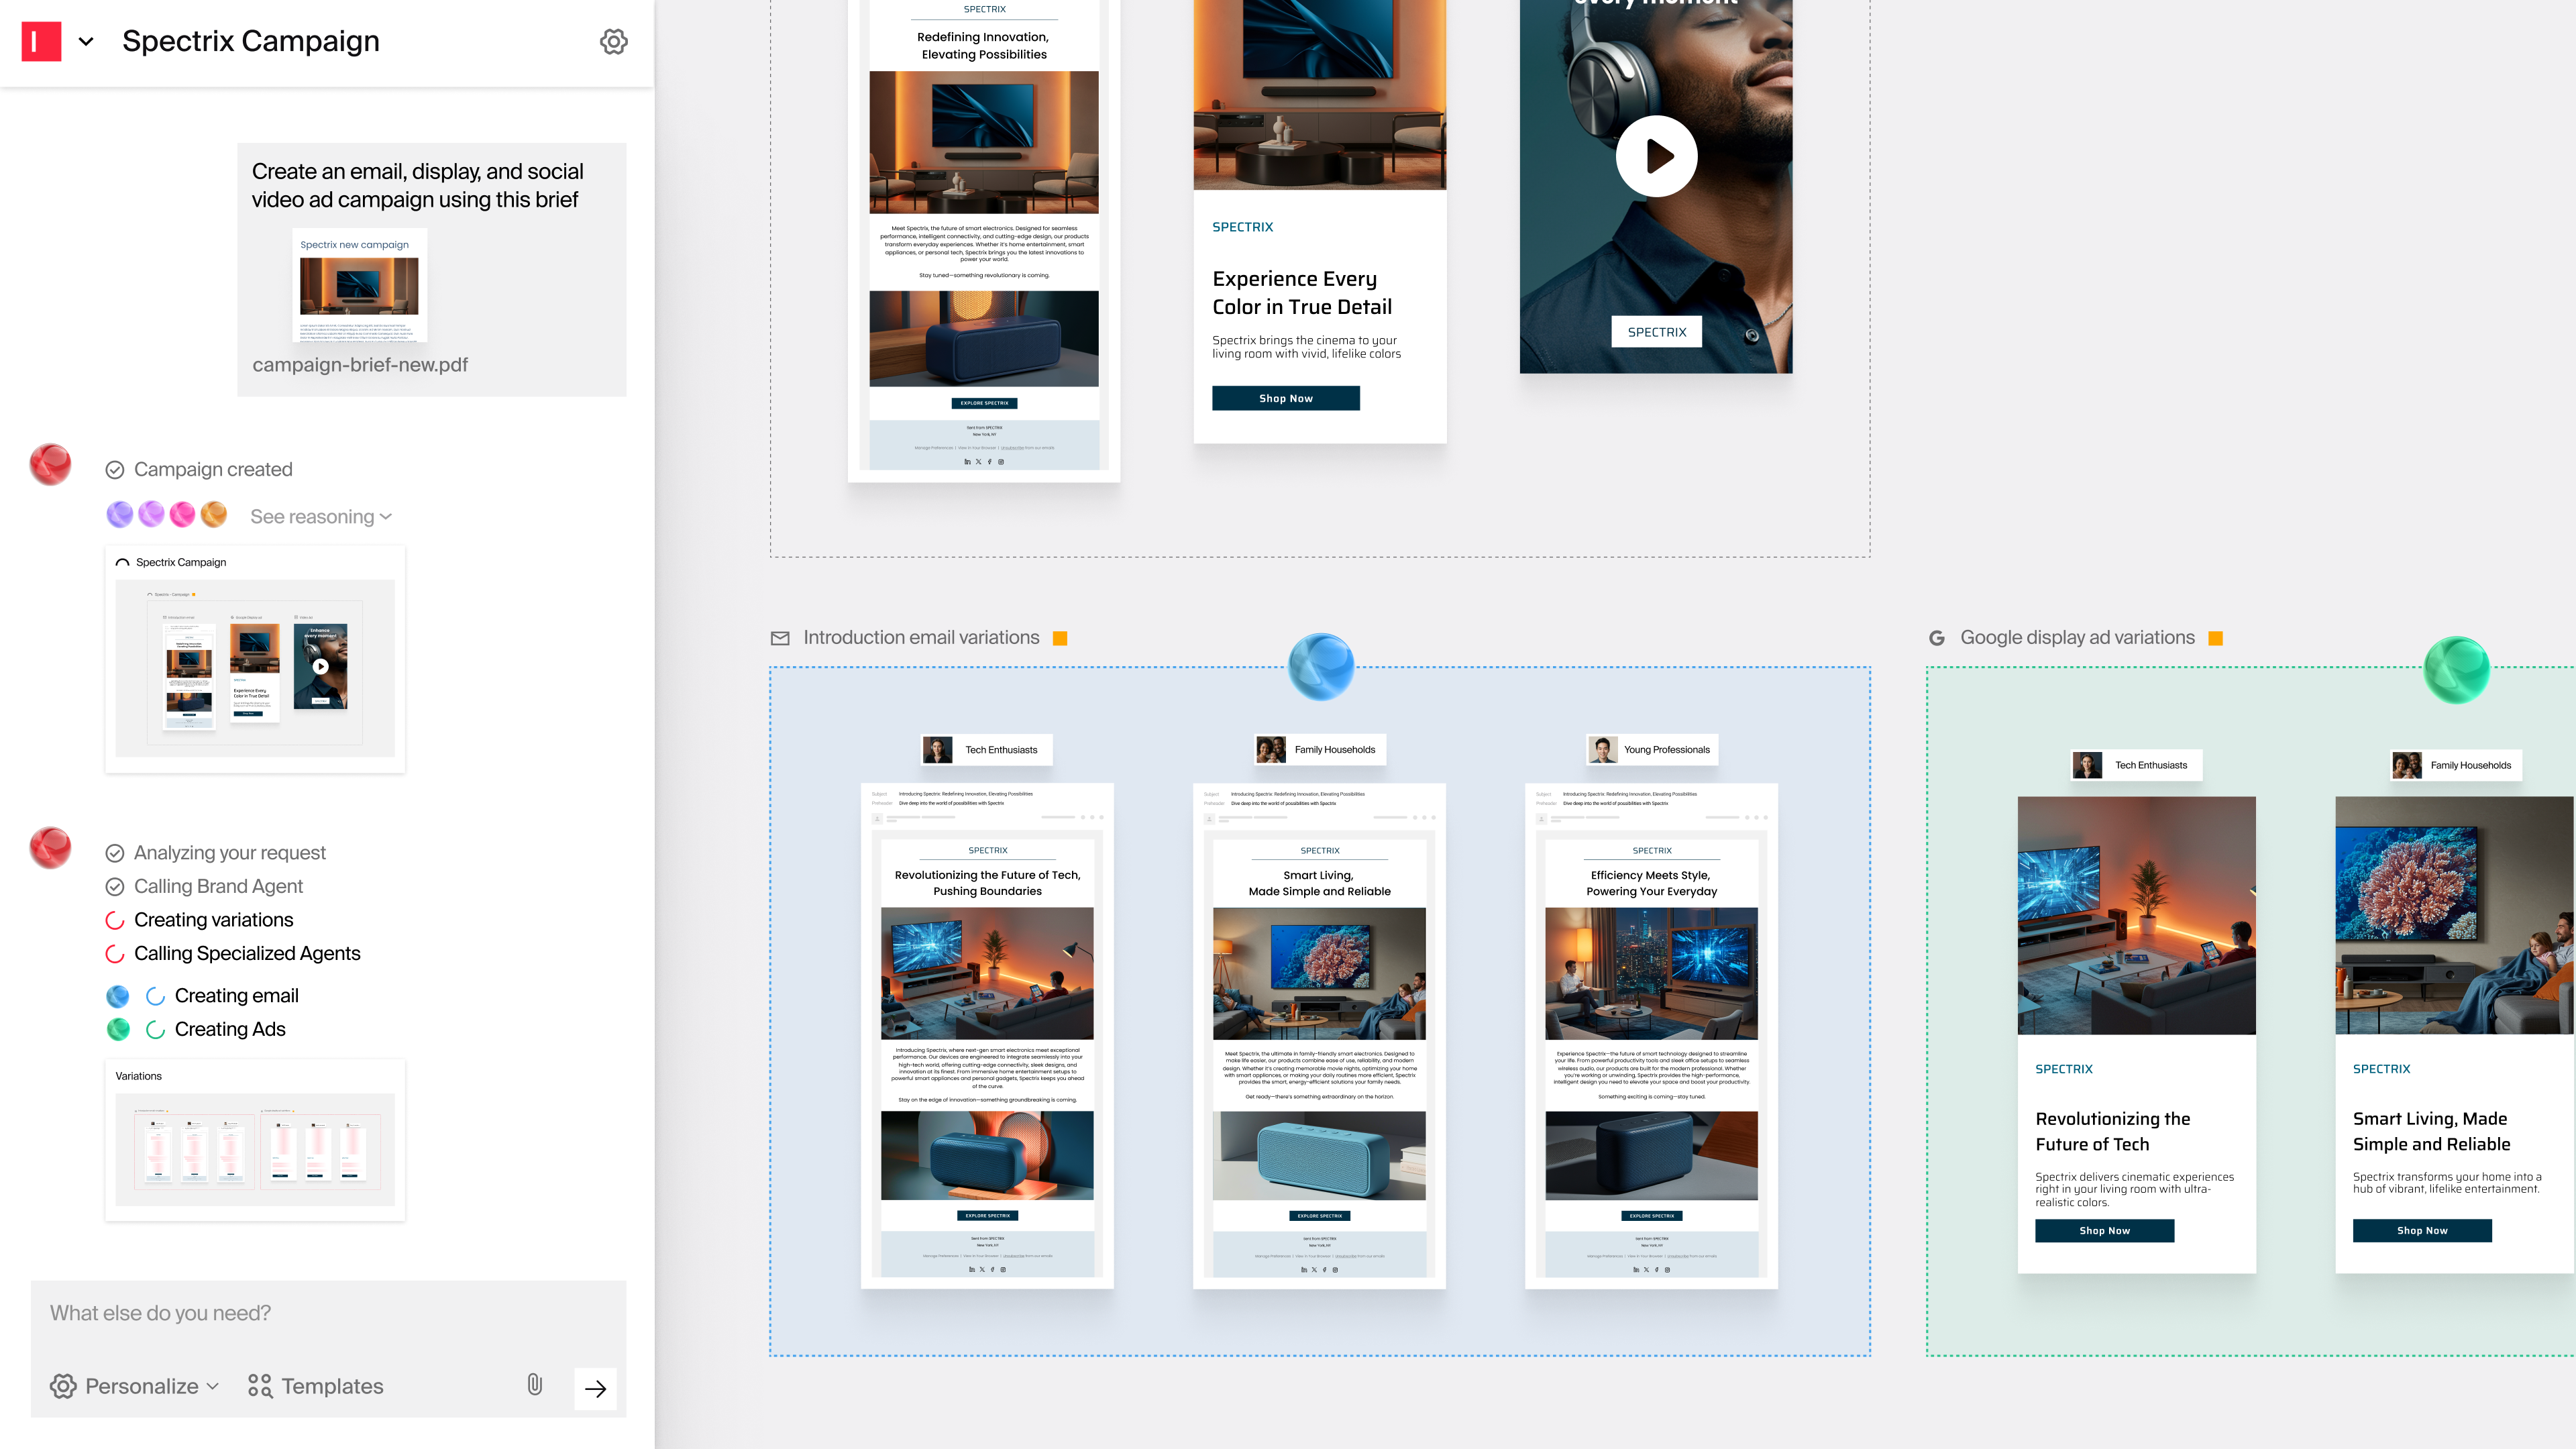This screenshot has width=2576, height=1449.
Task: Click the orange status square by Google display ad variations
Action: pos(2215,638)
